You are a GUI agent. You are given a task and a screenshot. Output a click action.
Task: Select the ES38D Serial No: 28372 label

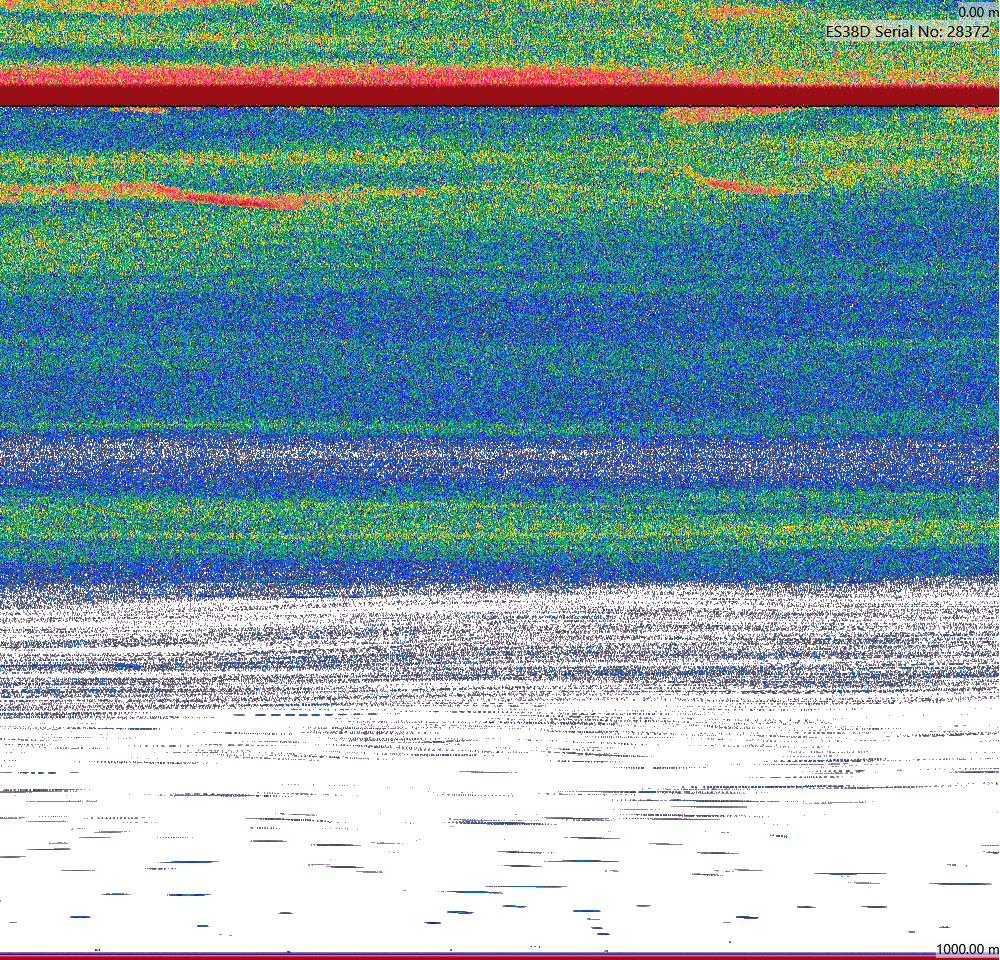[x=907, y=31]
